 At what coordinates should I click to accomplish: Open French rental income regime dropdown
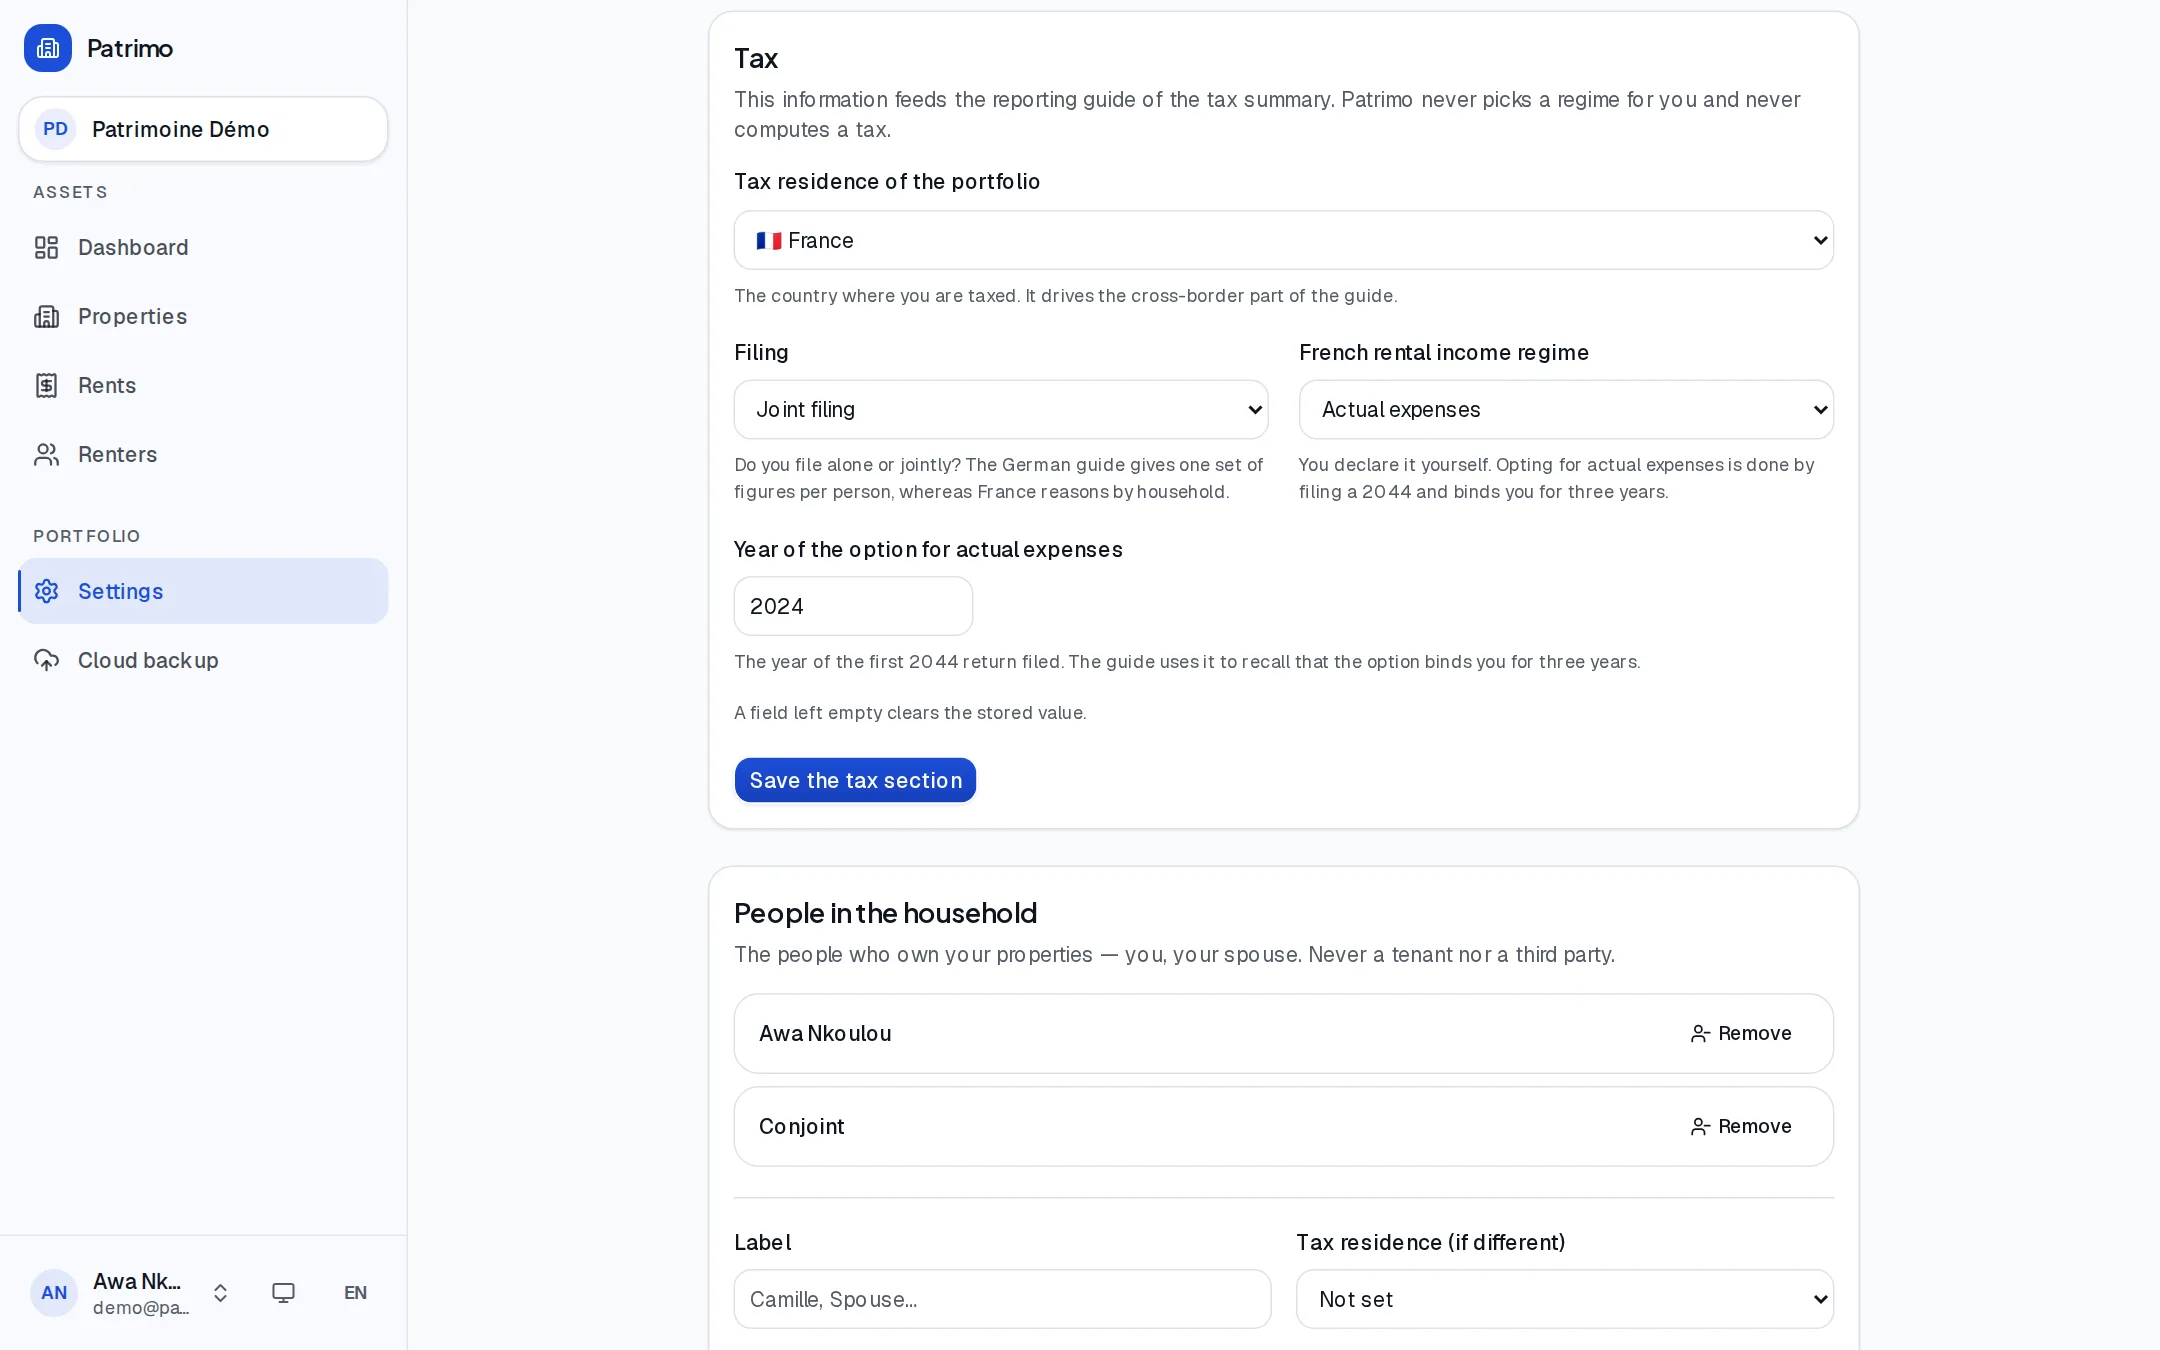[x=1566, y=409]
